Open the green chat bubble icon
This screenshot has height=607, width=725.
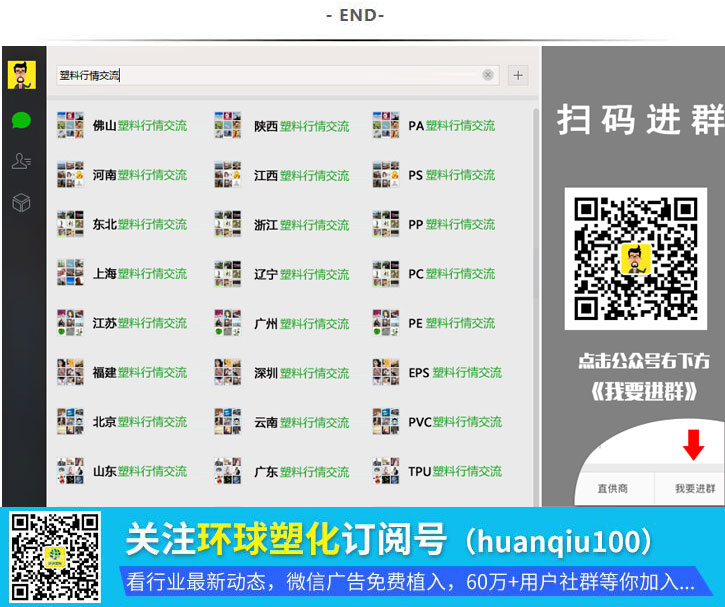pos(21,121)
